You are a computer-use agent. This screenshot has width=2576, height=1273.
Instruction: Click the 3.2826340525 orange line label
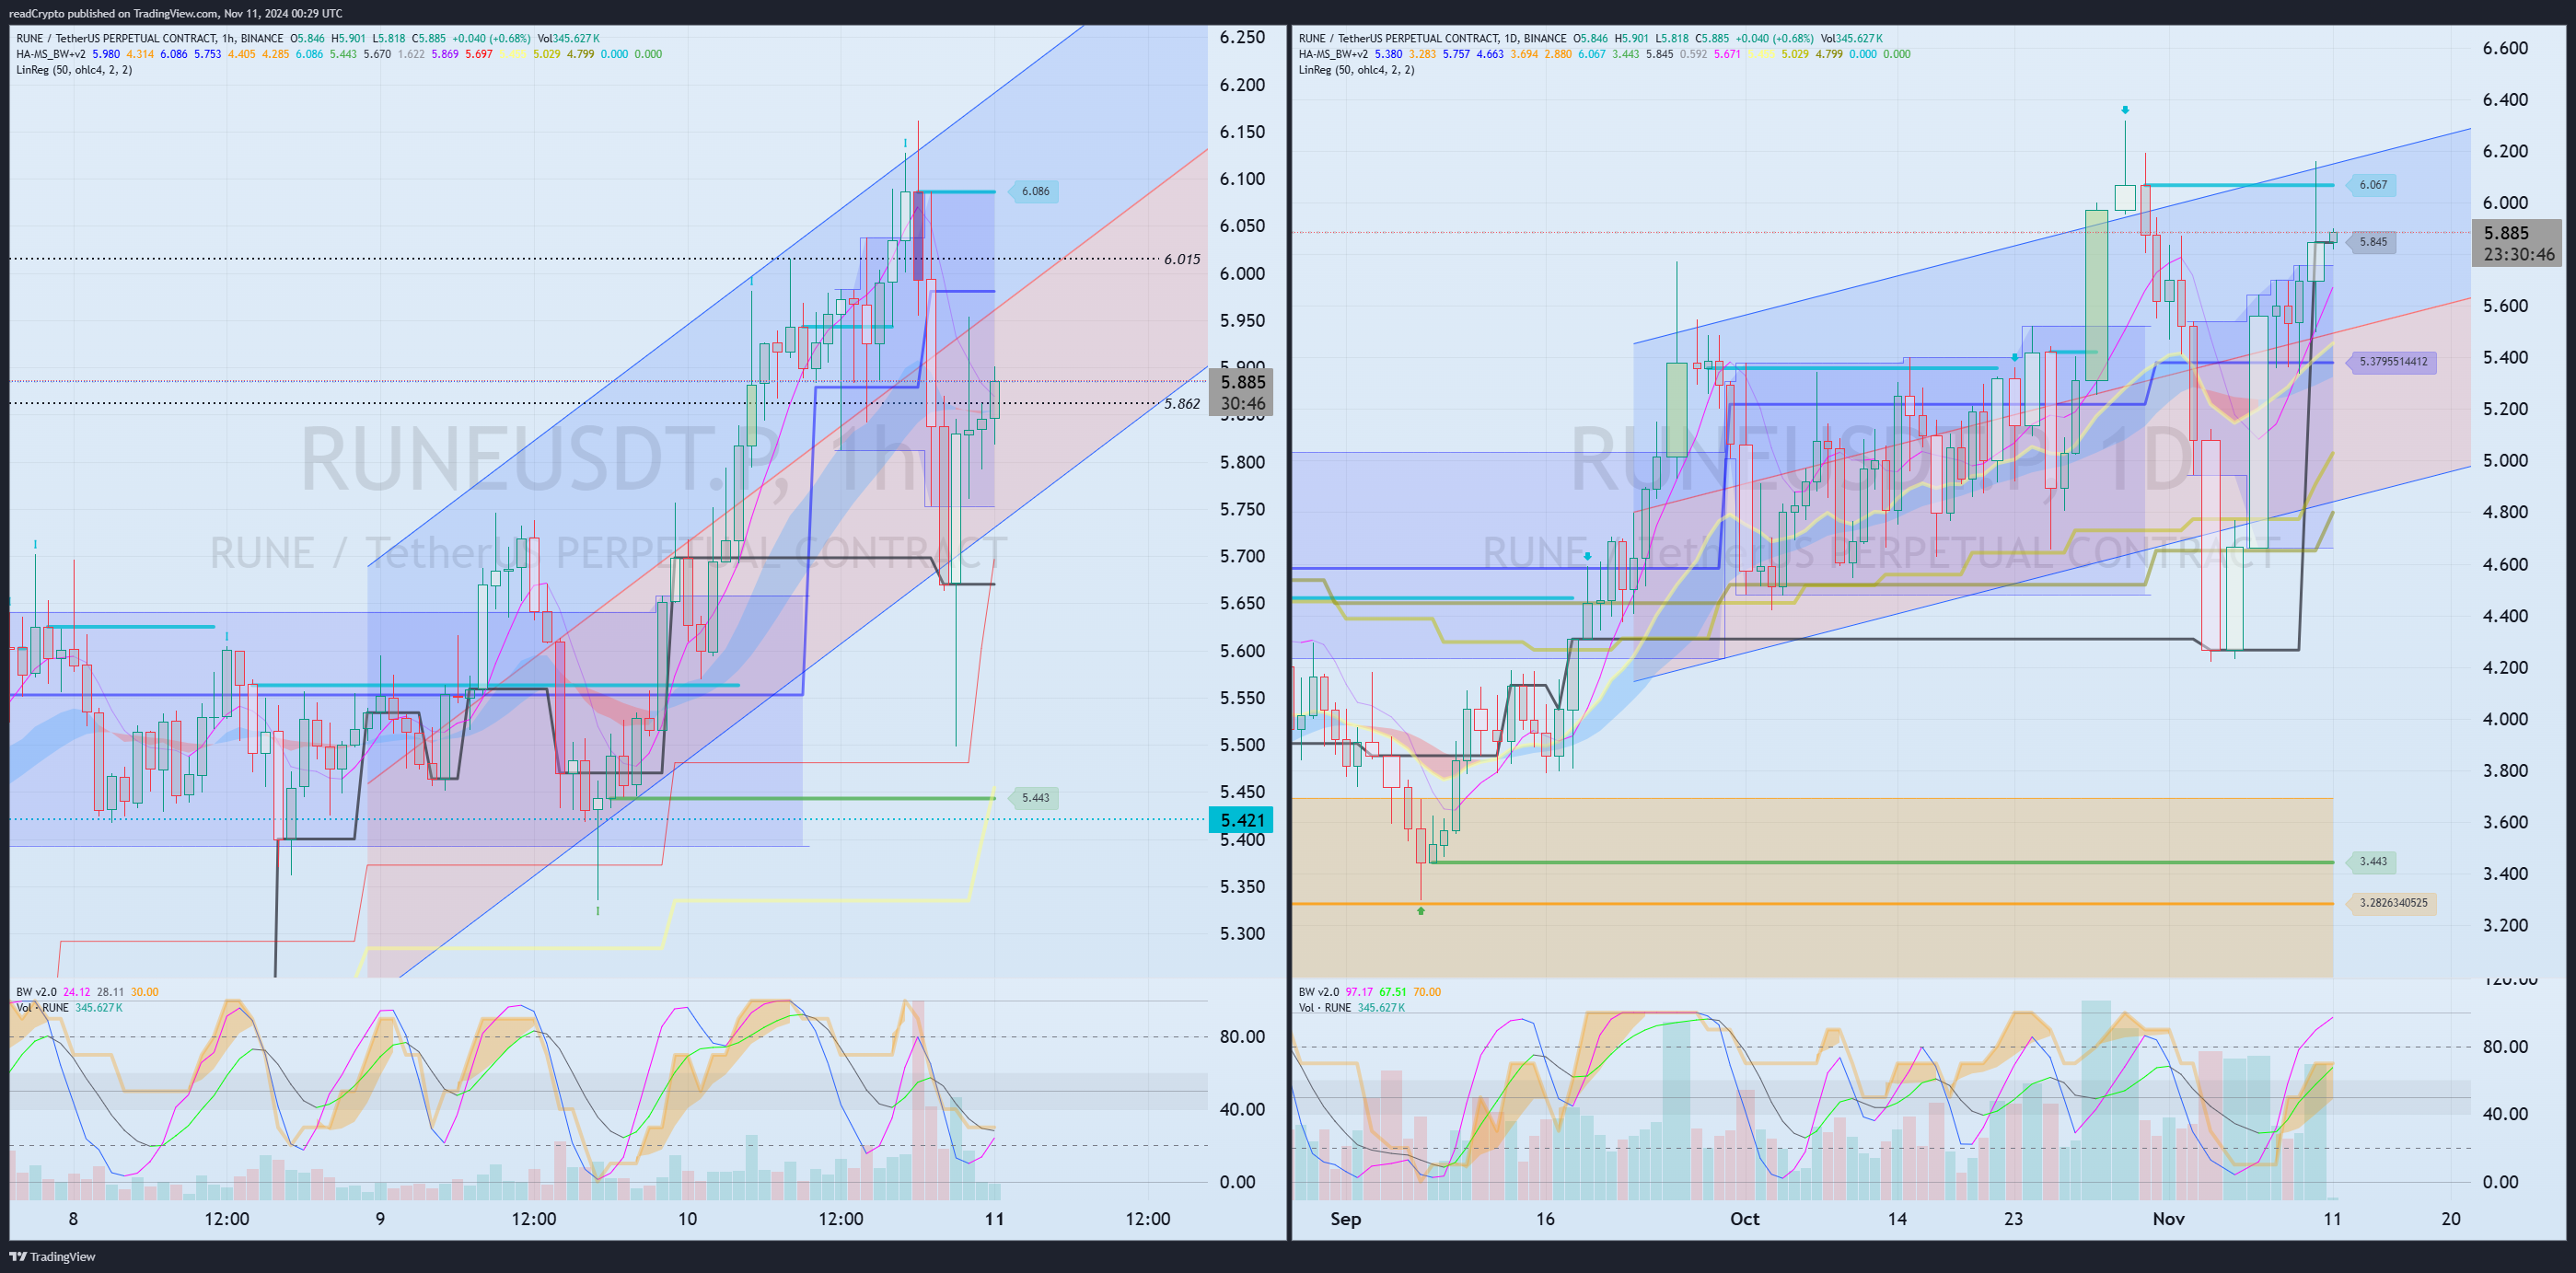pos(2391,903)
